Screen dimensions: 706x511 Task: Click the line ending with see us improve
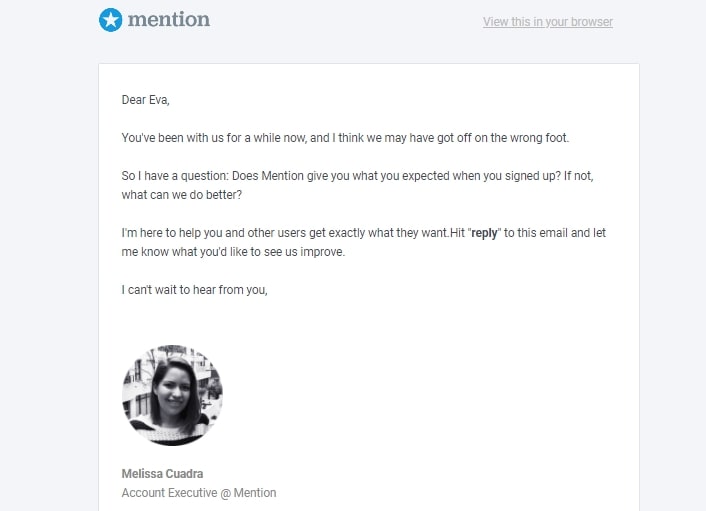[233, 252]
